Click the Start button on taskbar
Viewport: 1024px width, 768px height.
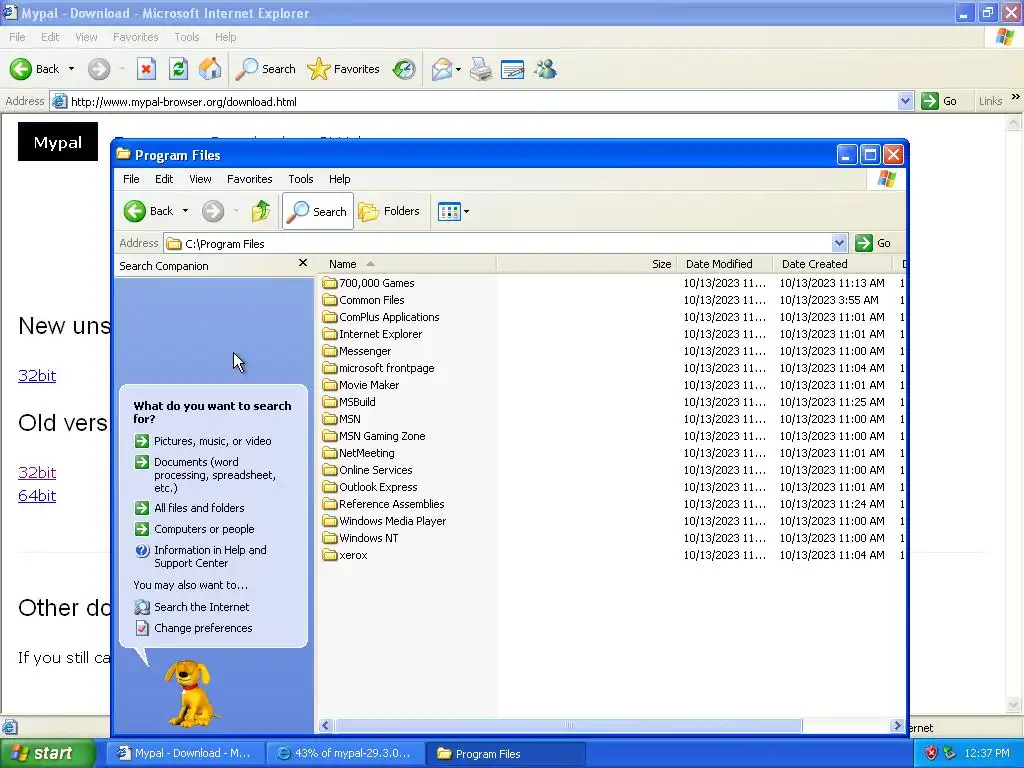tap(46, 753)
